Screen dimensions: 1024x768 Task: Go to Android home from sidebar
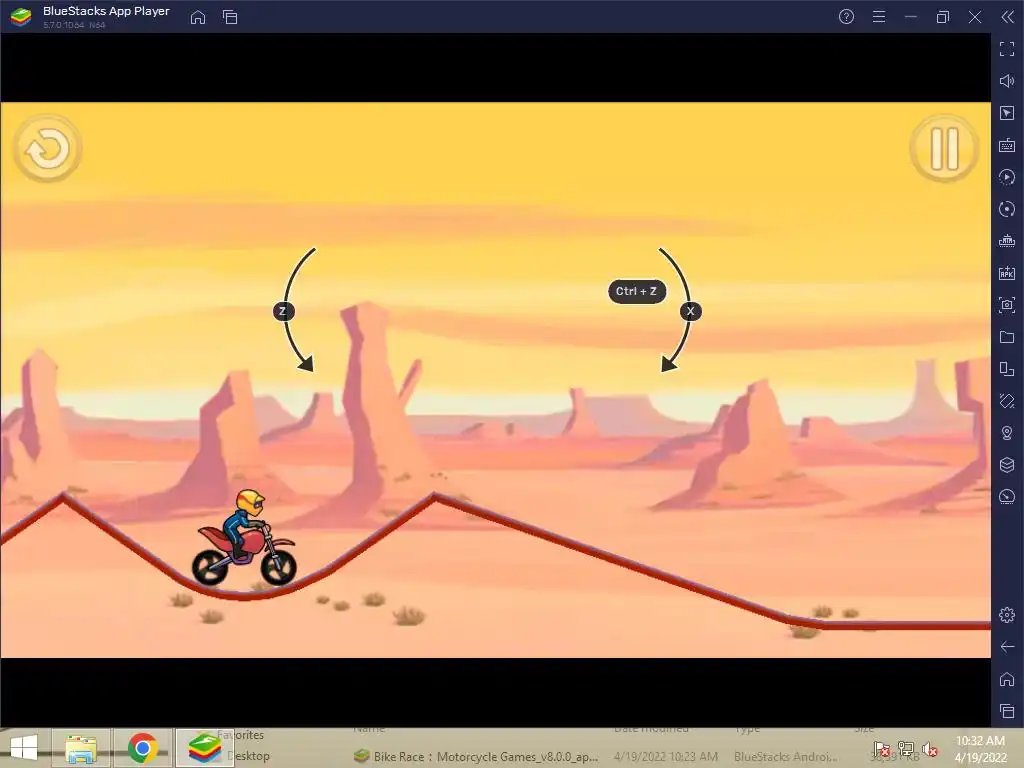tap(1007, 679)
